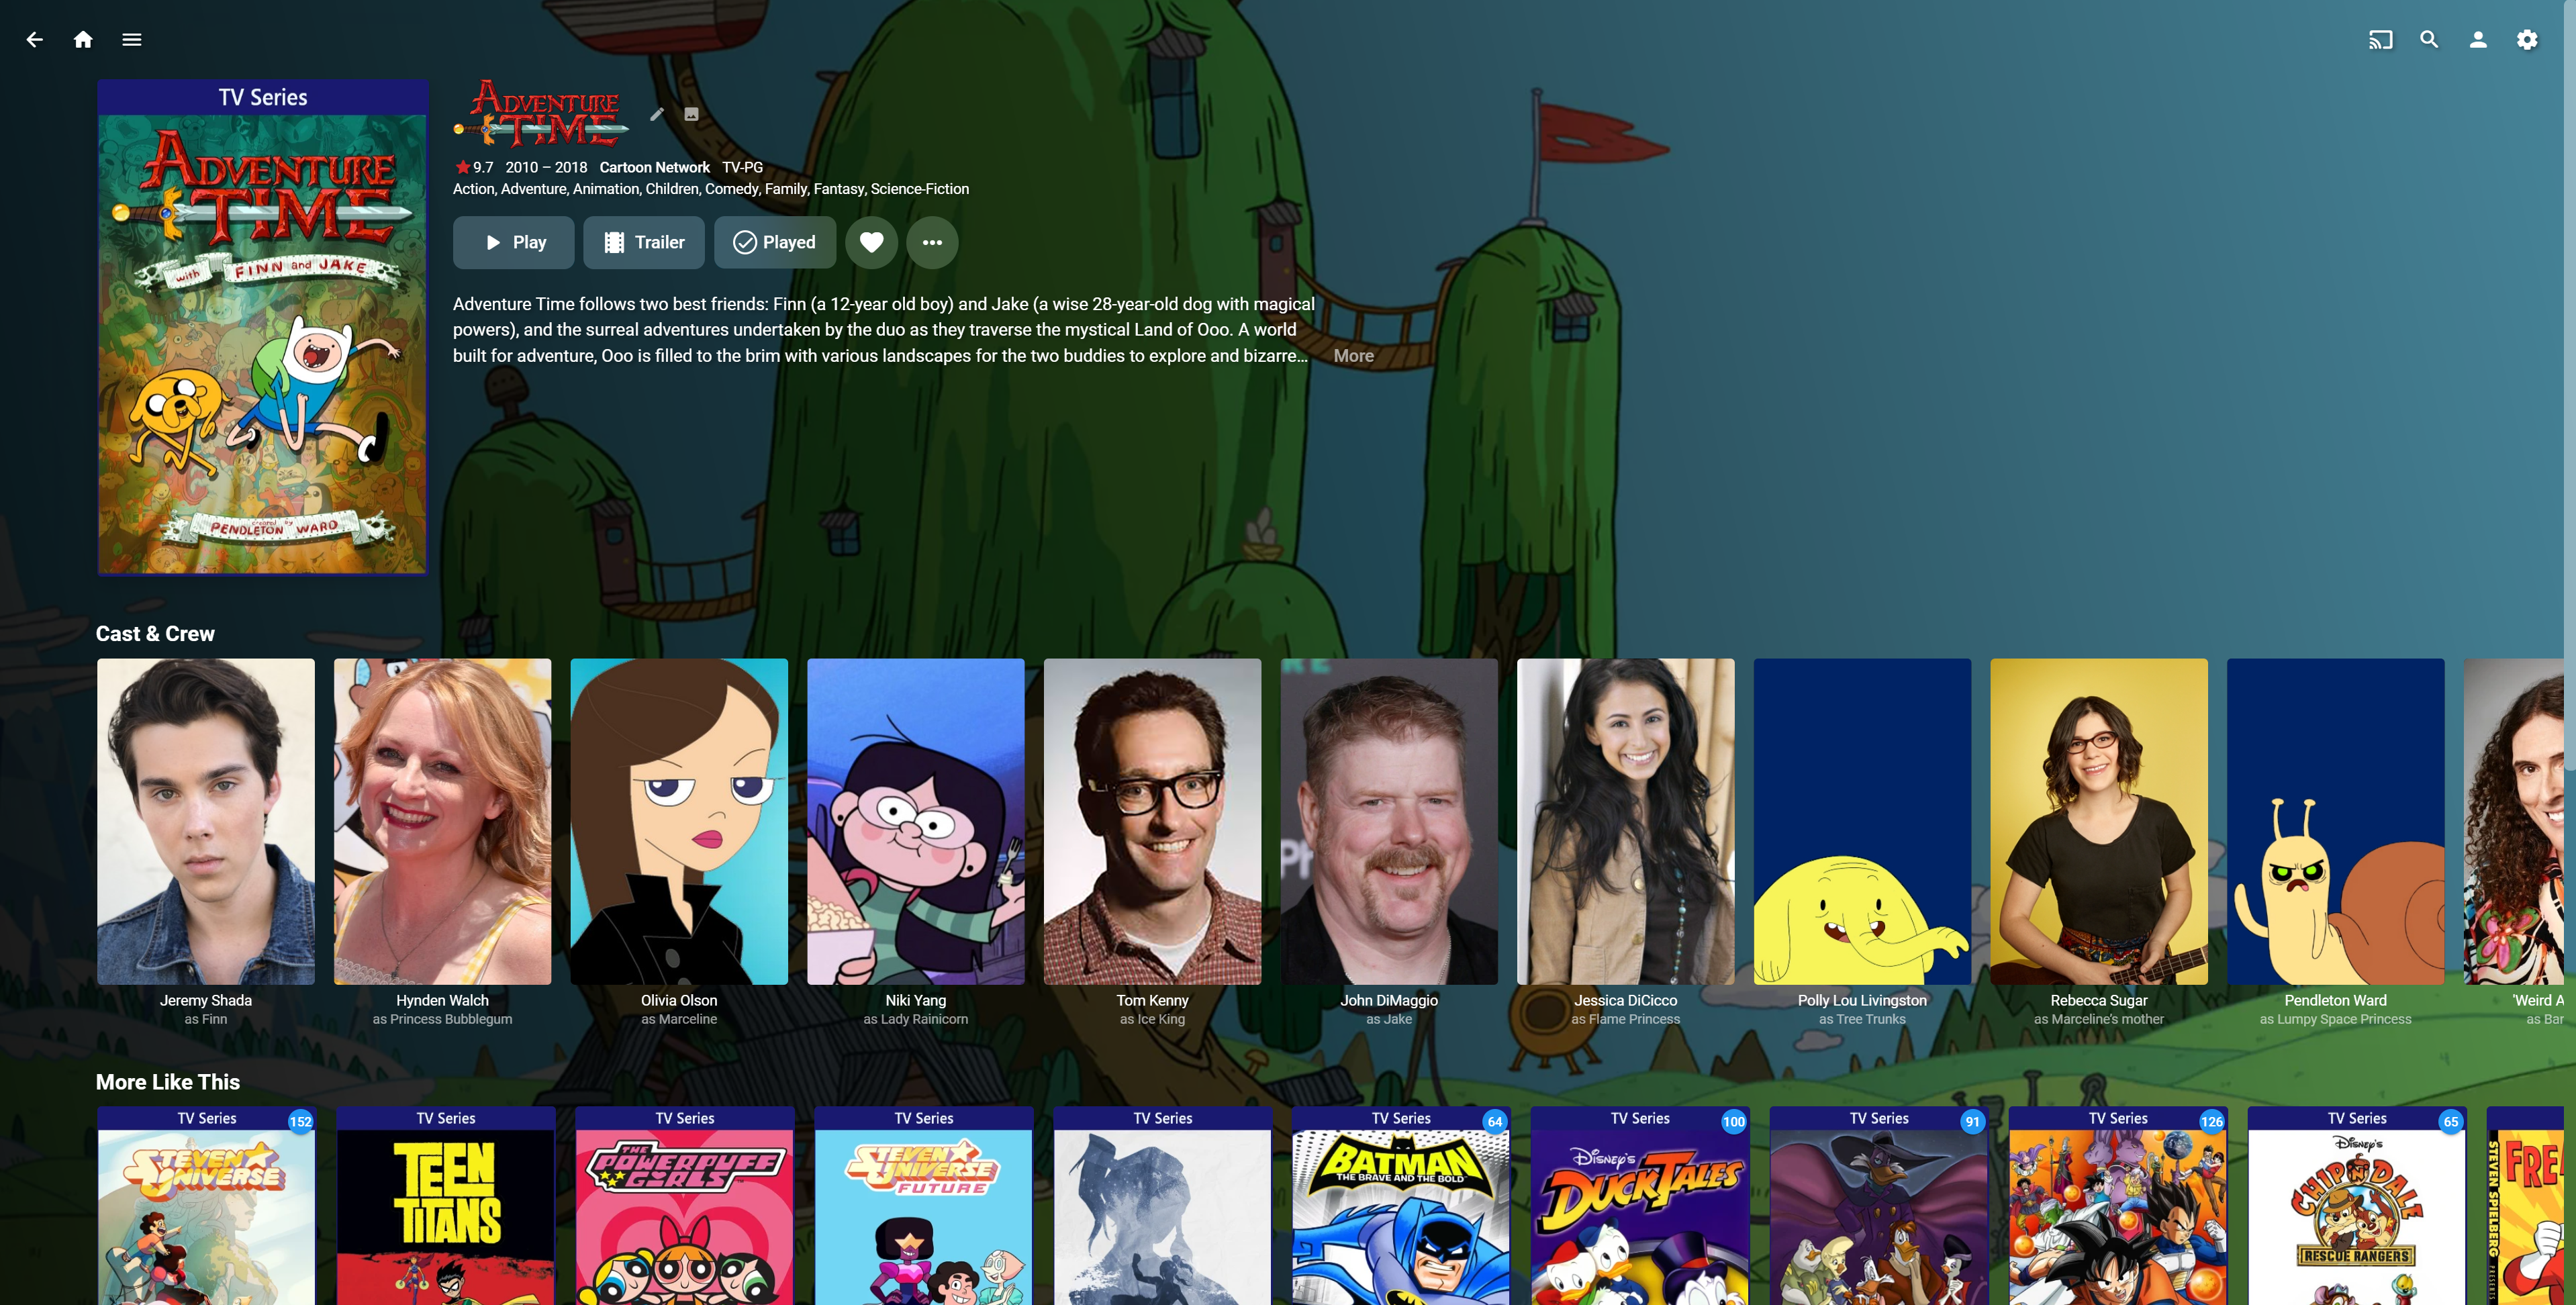Click the name Rebecca Sugar
The height and width of the screenshot is (1305, 2576).
click(2099, 1000)
